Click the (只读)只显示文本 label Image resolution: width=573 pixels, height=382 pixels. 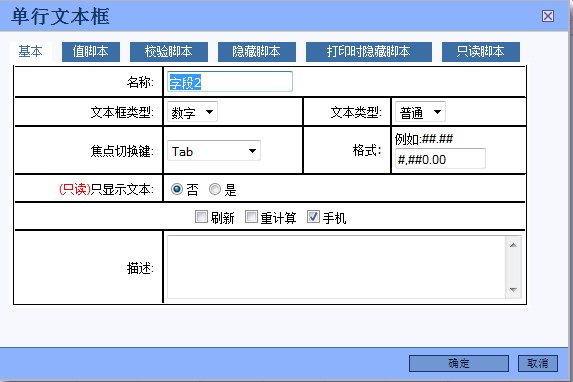click(x=106, y=189)
